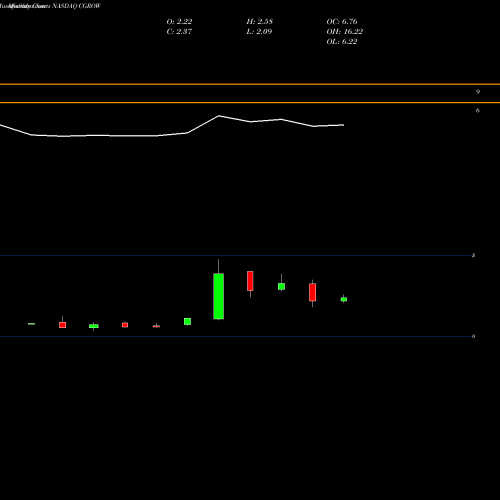Click the axis label 6
The image size is (500, 500).
[x=478, y=110]
